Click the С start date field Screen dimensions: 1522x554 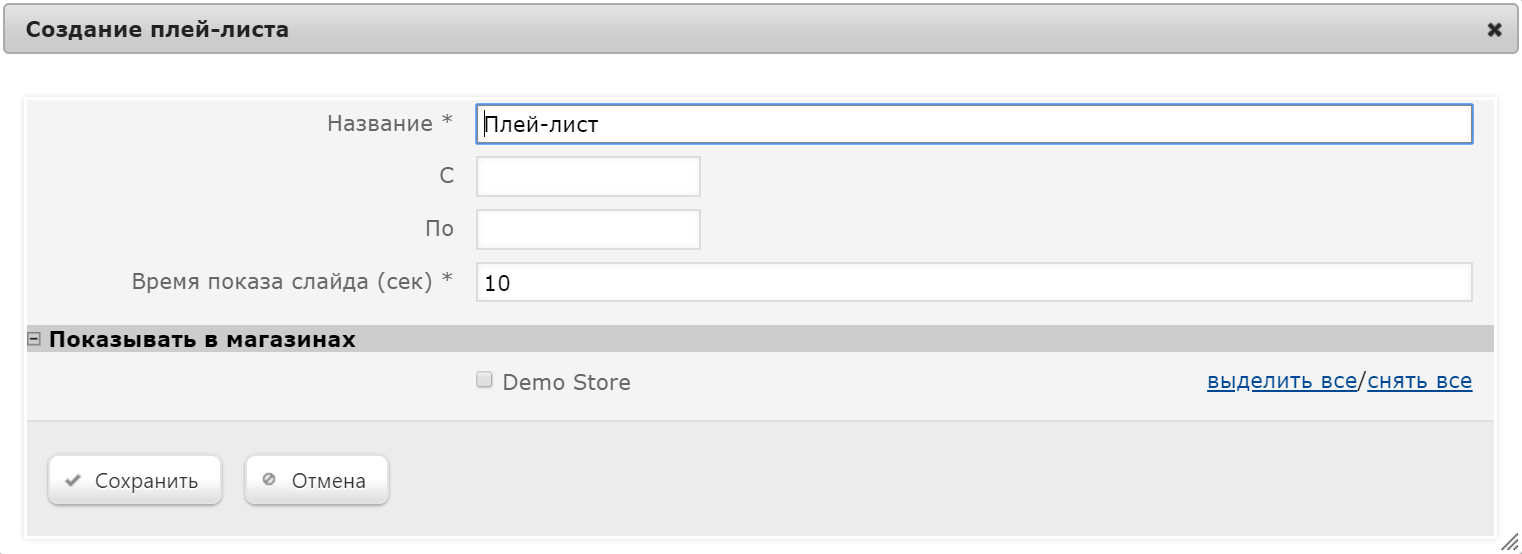pos(588,177)
